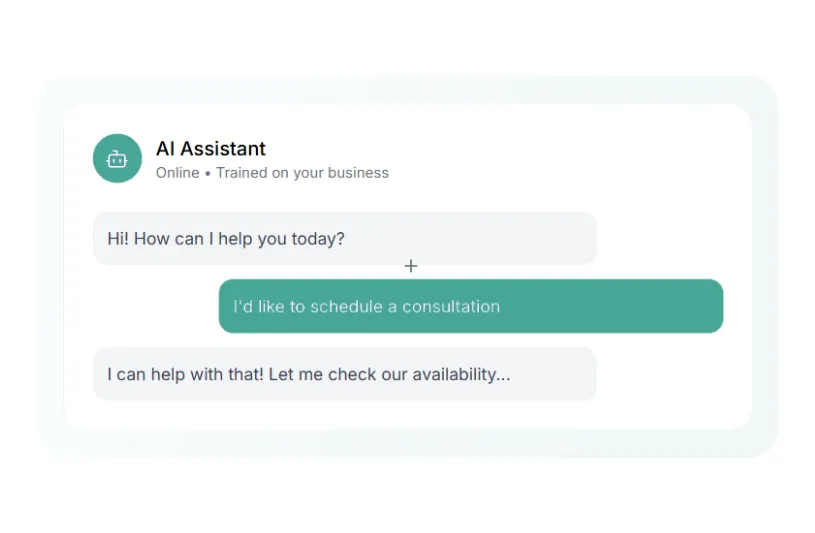Viewport: 815px width, 533px height.
Task: Click the word consultation in green bubble
Action: click(x=450, y=307)
